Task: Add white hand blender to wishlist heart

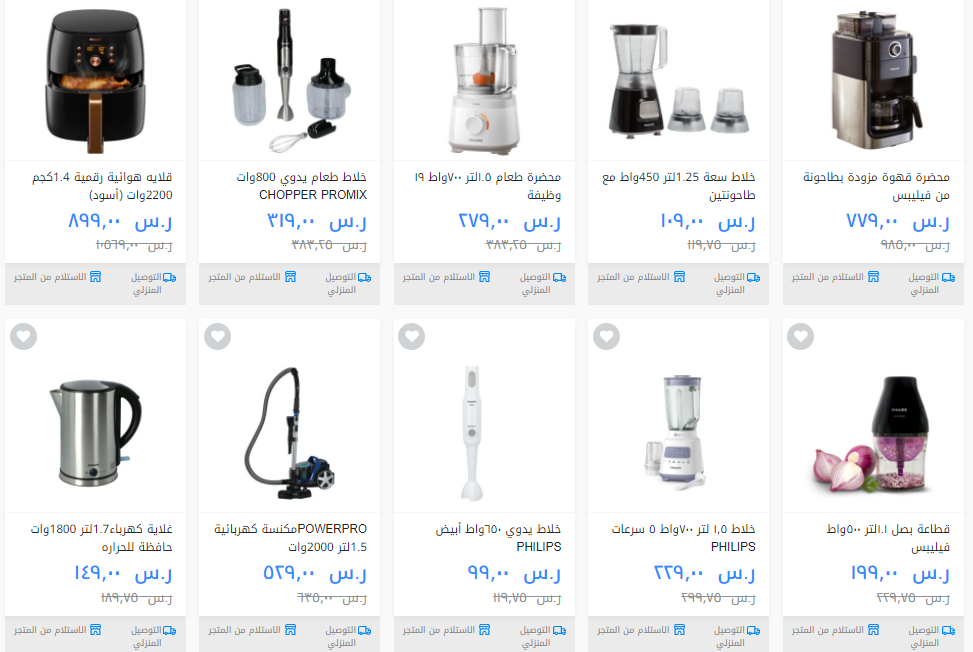Action: (x=412, y=337)
